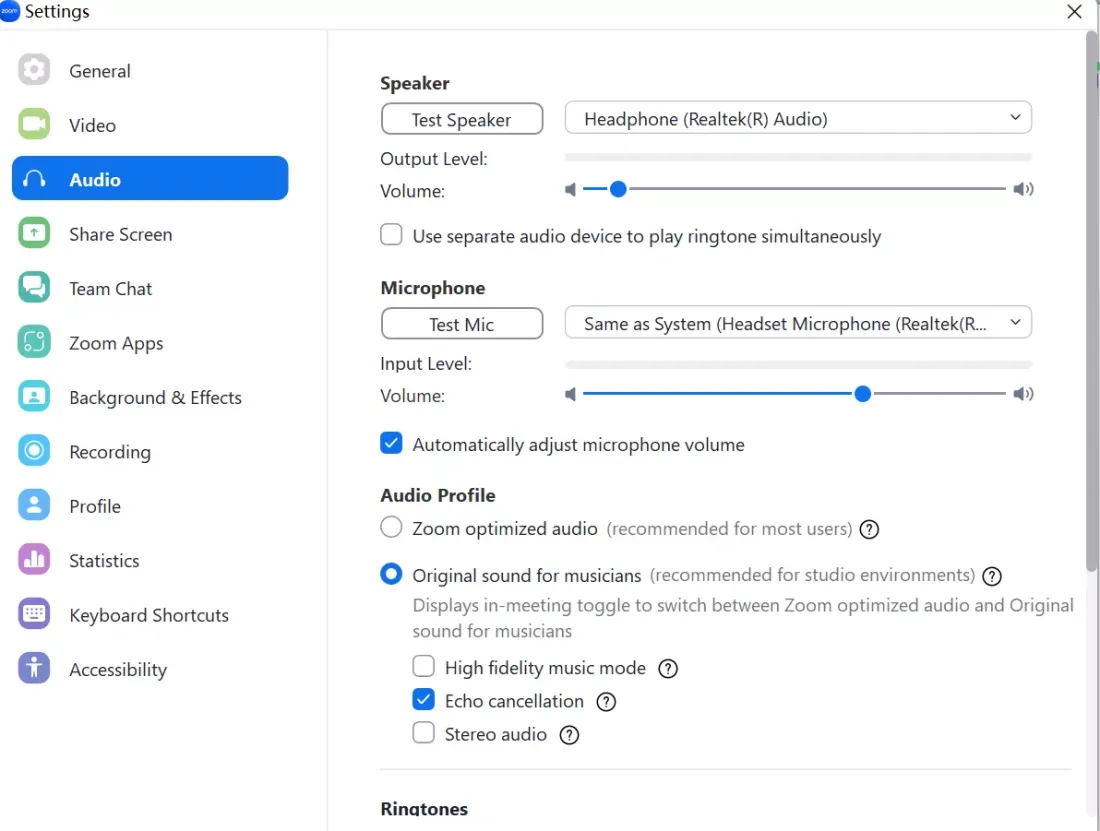
Task: Click the Audio Profile heading
Action: 438,495
